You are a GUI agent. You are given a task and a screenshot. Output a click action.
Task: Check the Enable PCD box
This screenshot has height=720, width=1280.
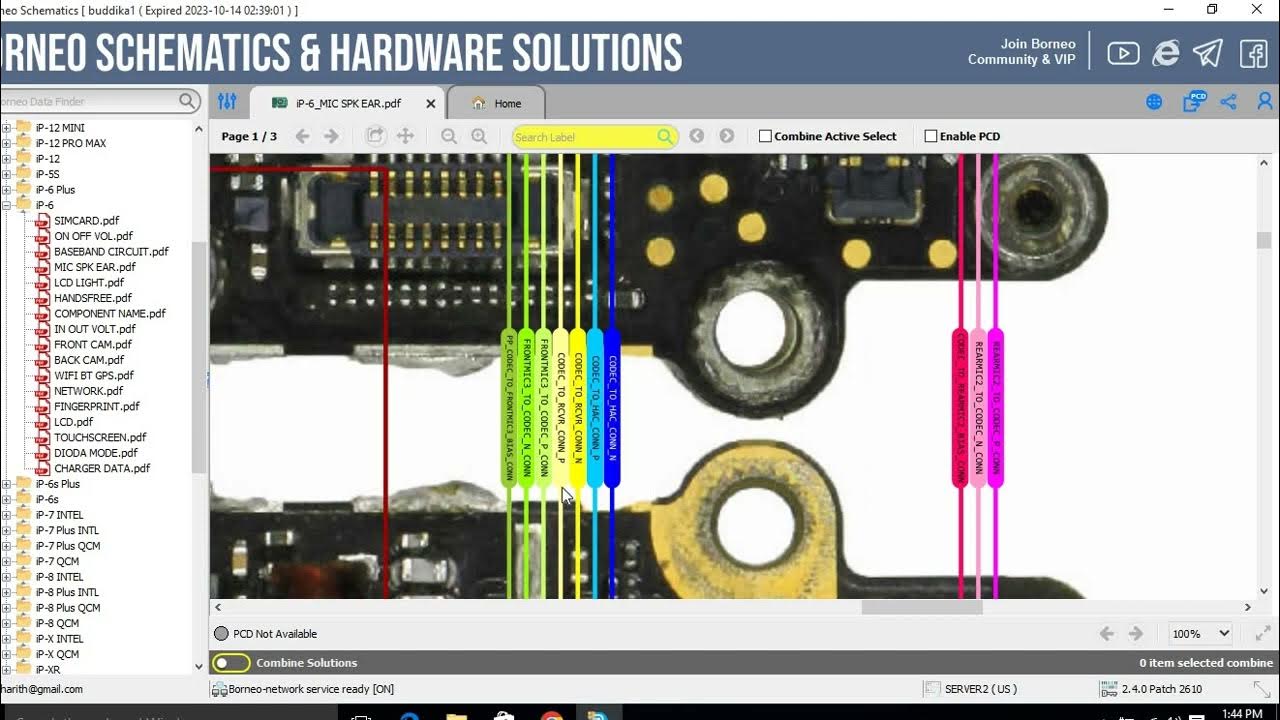[931, 136]
